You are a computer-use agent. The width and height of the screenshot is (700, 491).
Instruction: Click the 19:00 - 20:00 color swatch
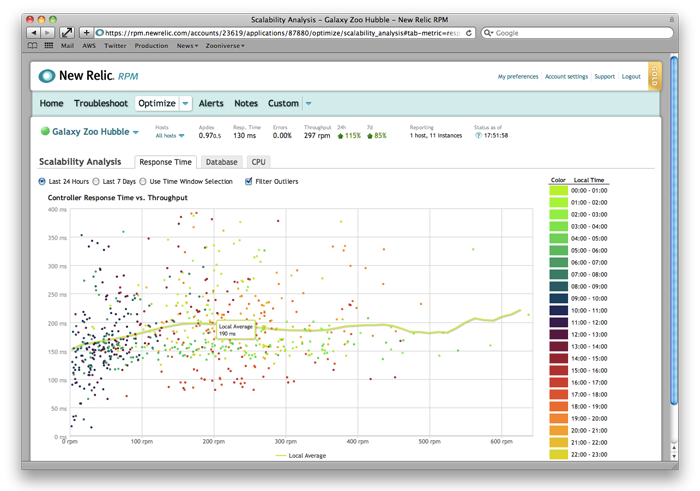pos(558,419)
